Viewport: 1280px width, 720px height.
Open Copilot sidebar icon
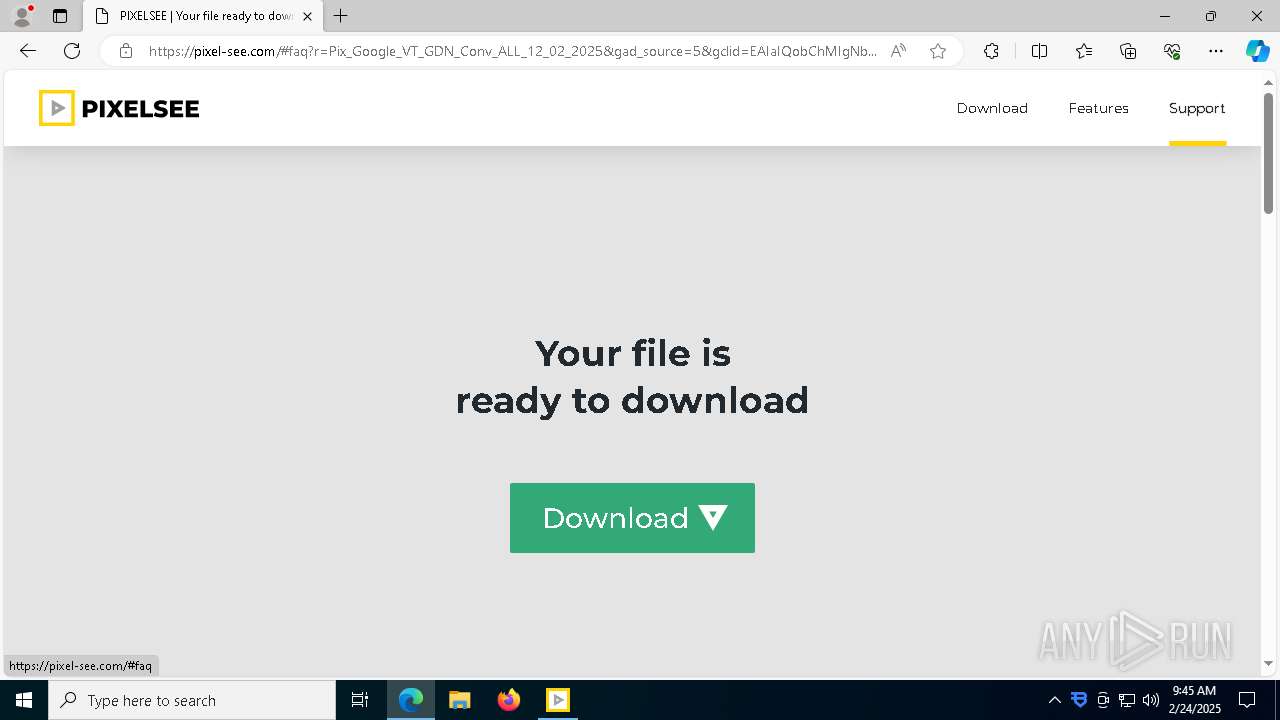point(1257,51)
